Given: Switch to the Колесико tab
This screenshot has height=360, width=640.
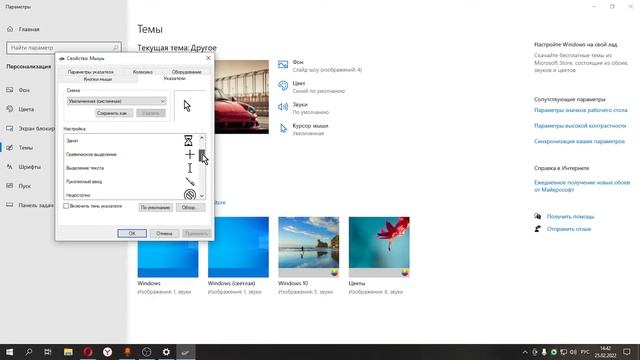Looking at the screenshot, I should (143, 72).
